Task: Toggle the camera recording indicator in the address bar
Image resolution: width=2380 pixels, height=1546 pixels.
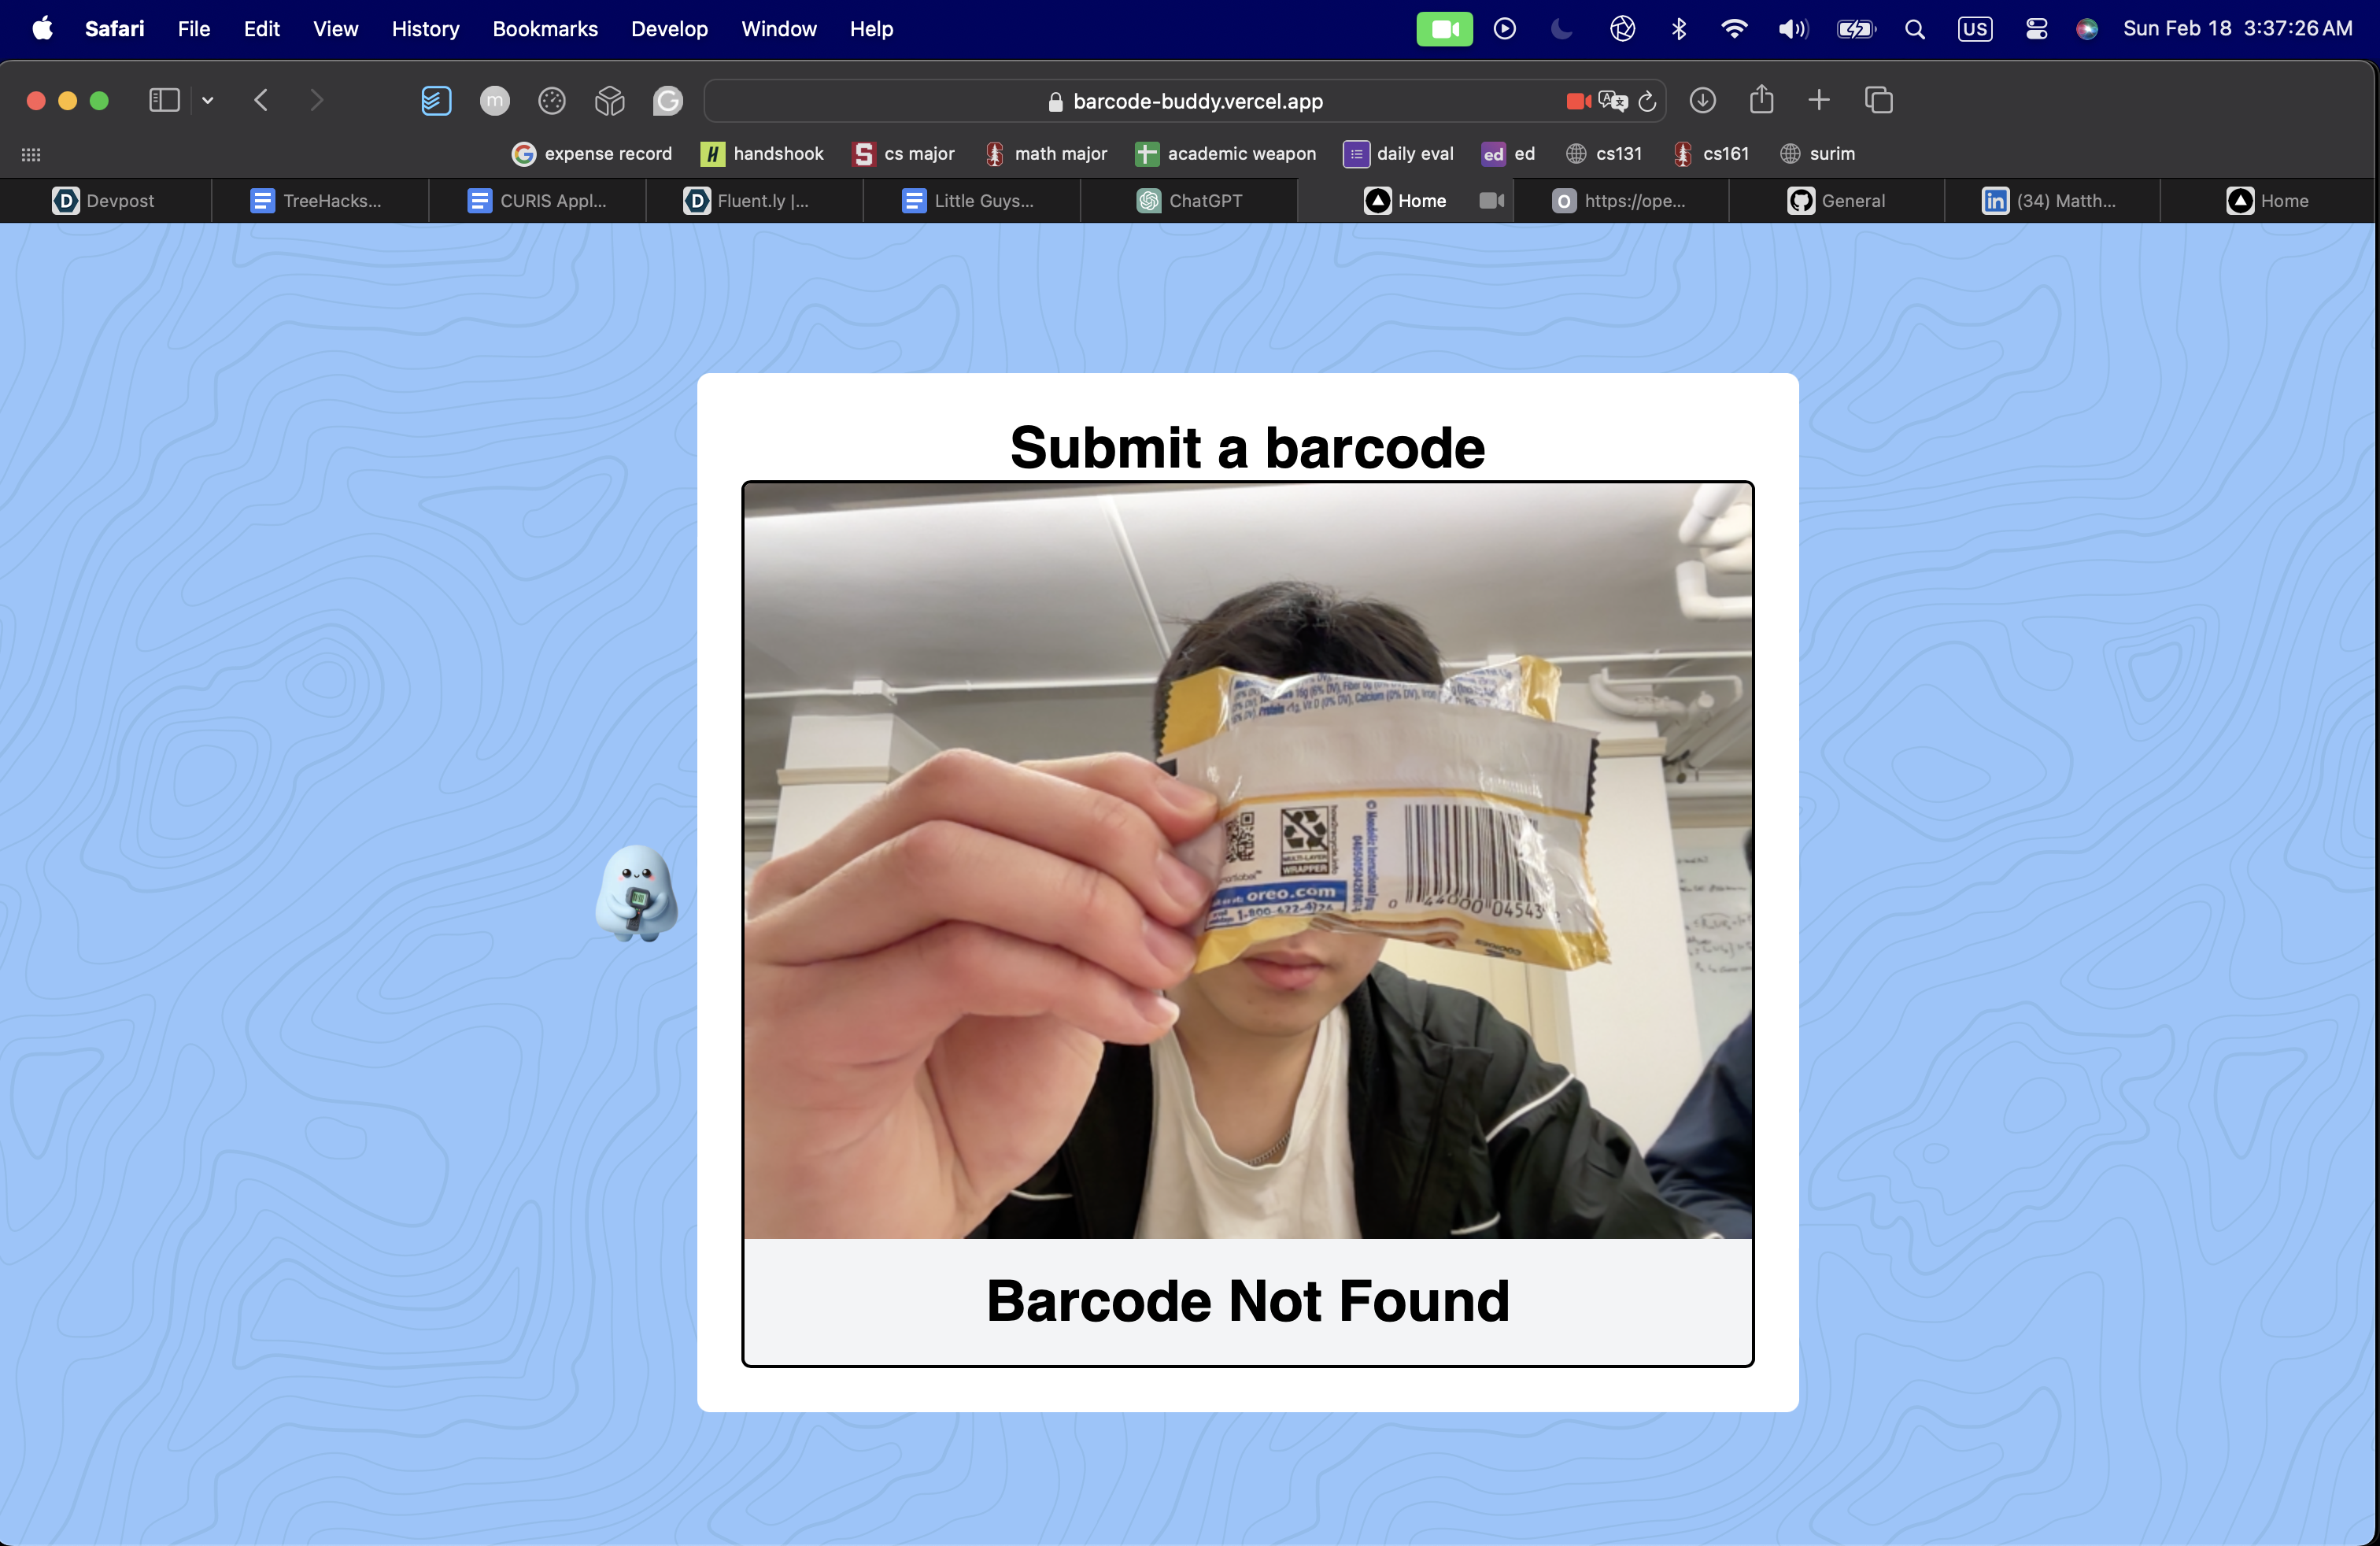Action: pos(1578,101)
